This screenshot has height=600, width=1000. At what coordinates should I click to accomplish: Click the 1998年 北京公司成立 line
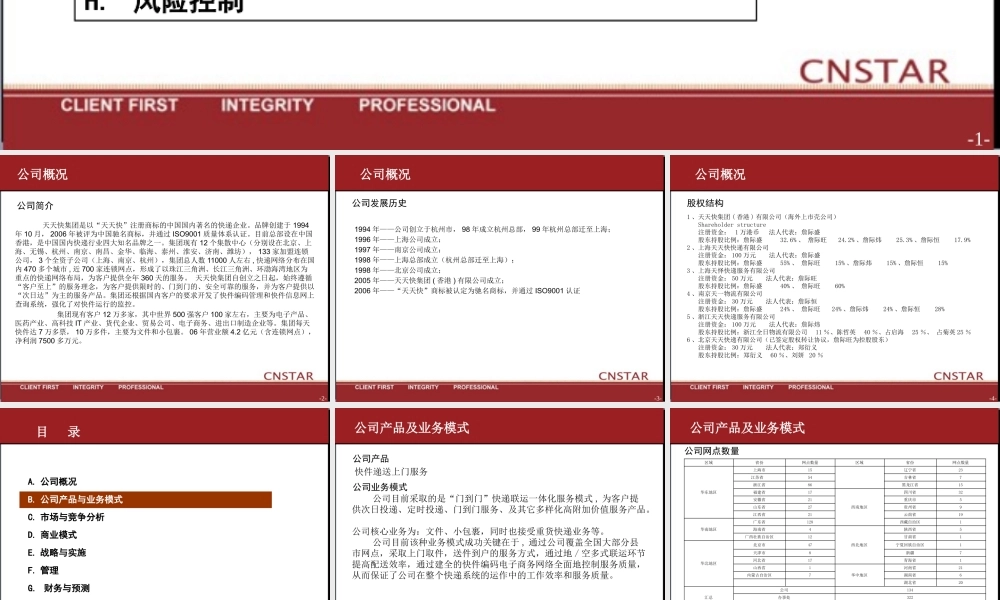pos(397,270)
